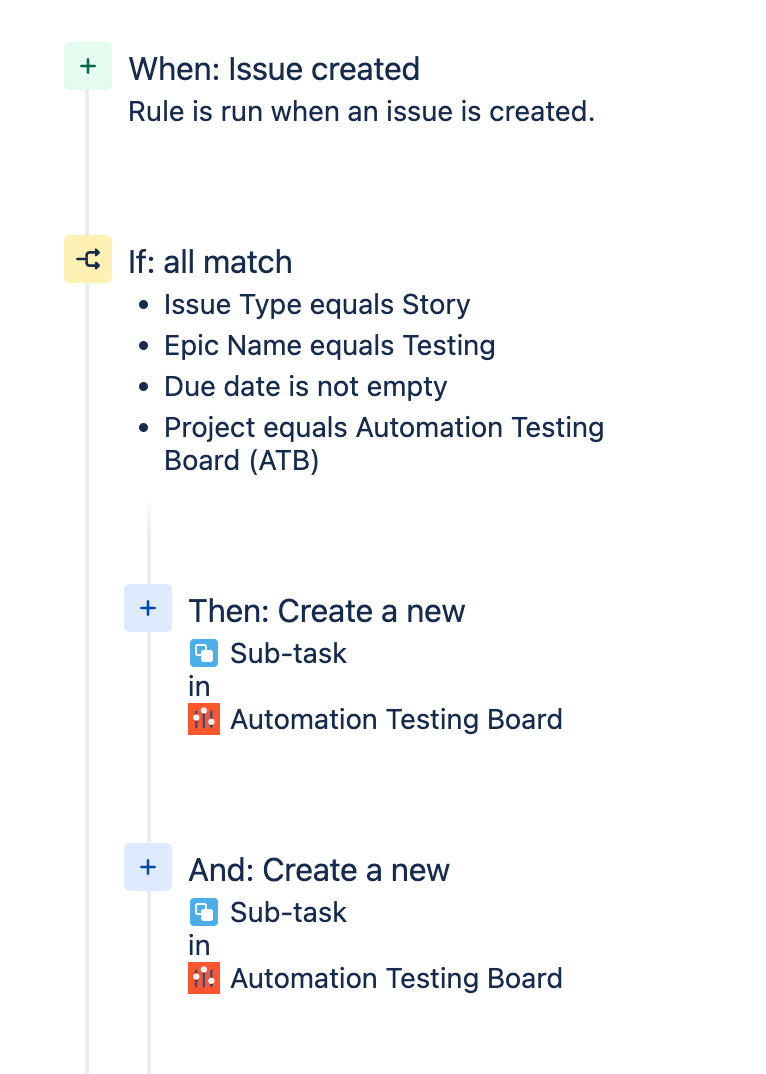Click the blue plus icon beside Then action
766x1074 pixels.
click(x=148, y=608)
